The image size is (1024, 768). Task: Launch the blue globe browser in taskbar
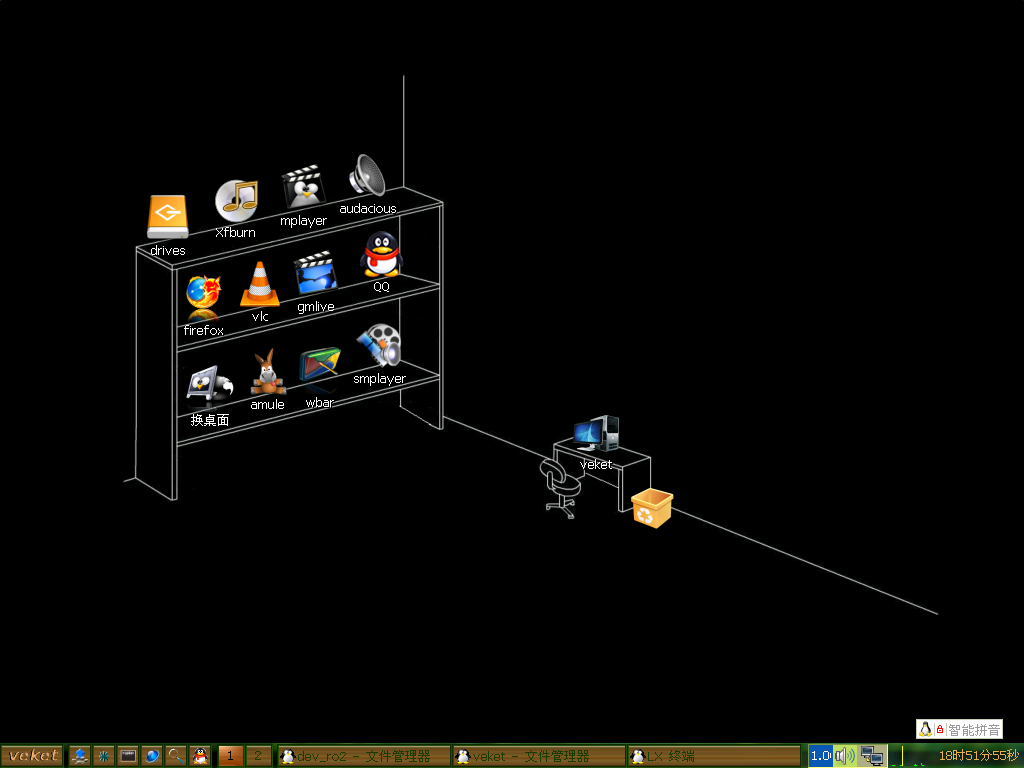[152, 756]
